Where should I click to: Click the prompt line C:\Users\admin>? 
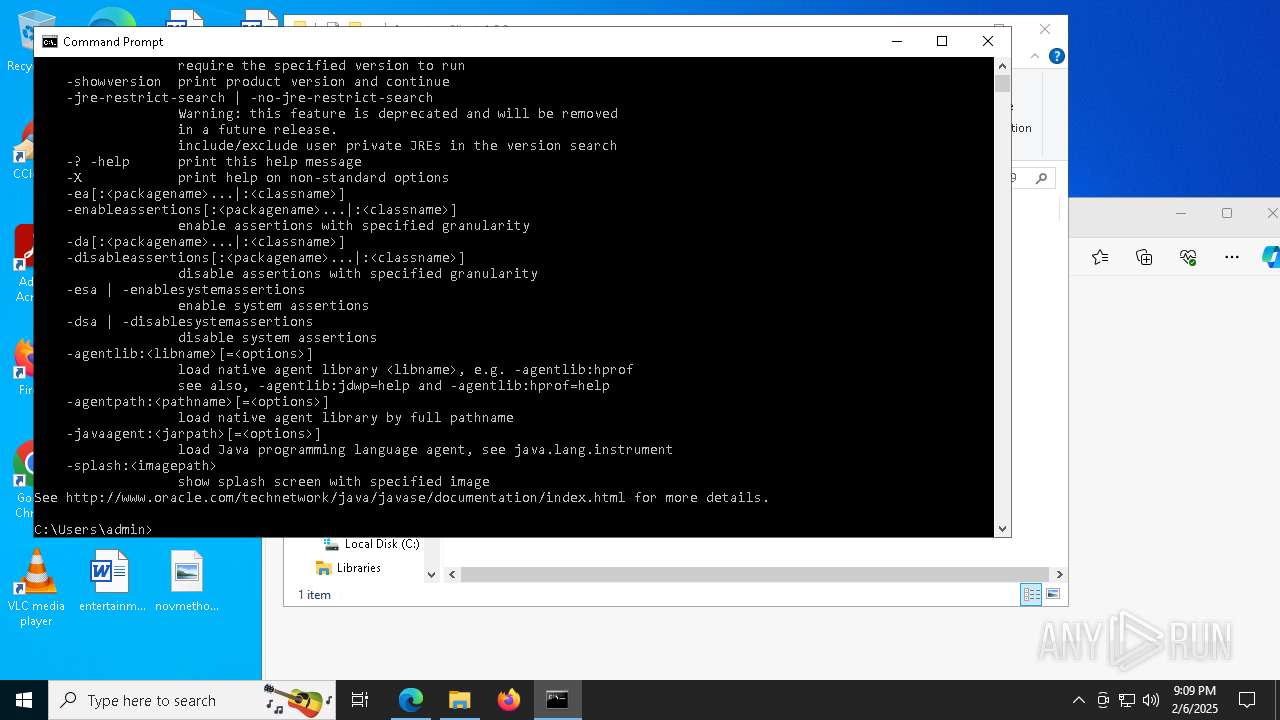pyautogui.click(x=93, y=529)
